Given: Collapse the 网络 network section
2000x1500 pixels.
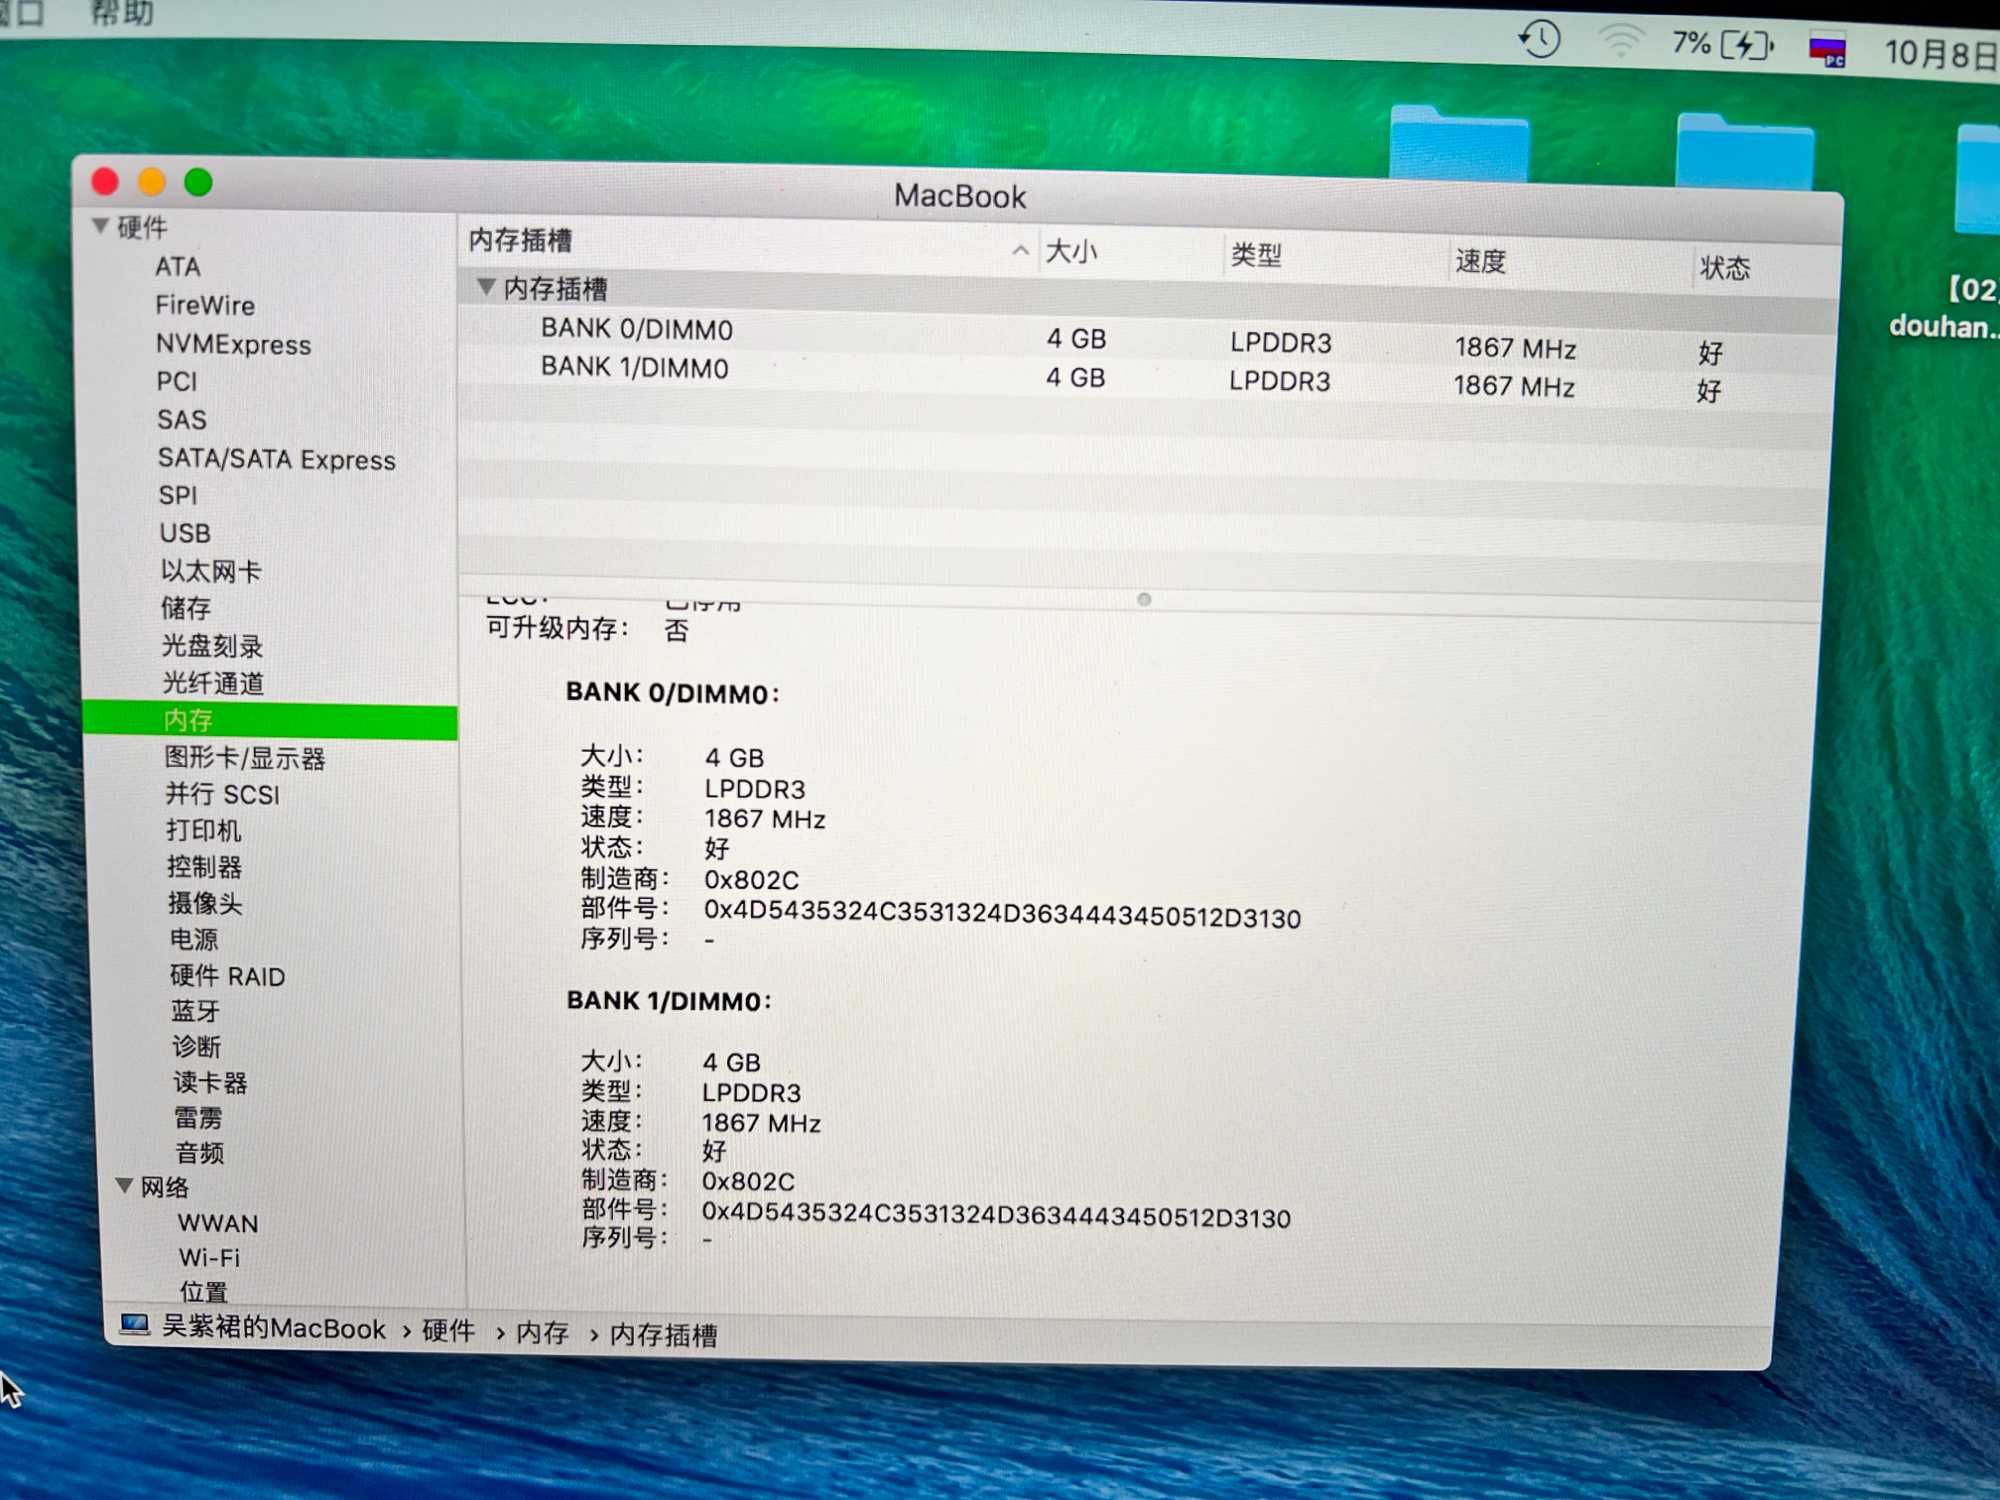Looking at the screenshot, I should pyautogui.click(x=125, y=1185).
